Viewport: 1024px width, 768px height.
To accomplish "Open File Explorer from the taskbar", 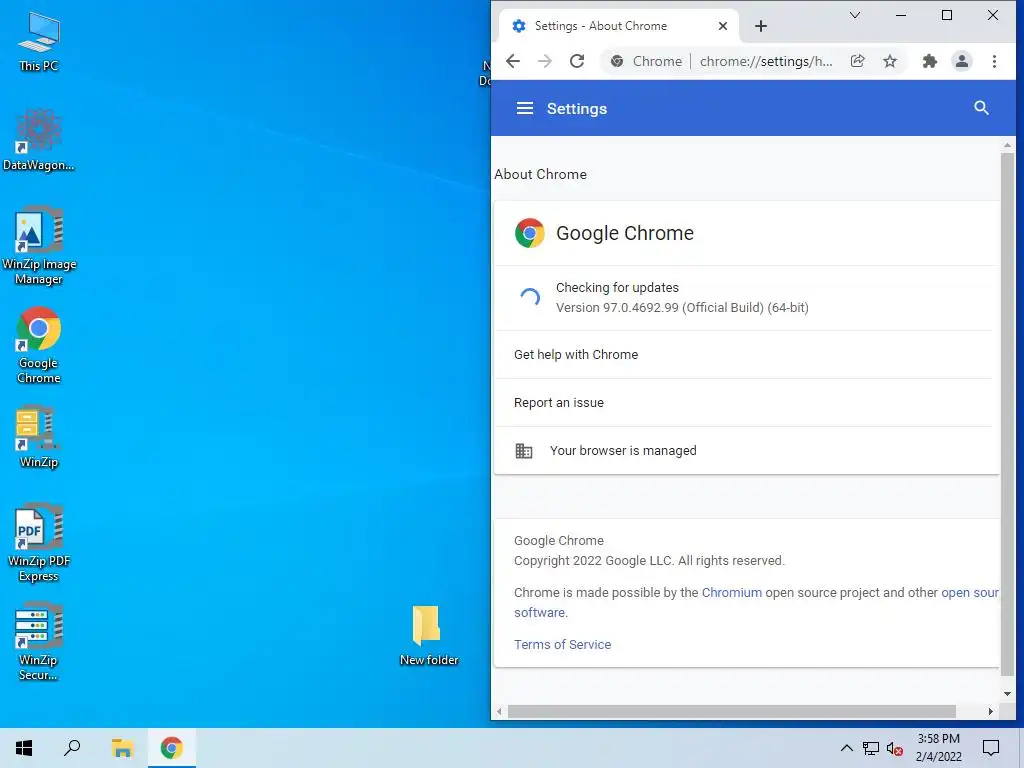I will click(x=122, y=748).
